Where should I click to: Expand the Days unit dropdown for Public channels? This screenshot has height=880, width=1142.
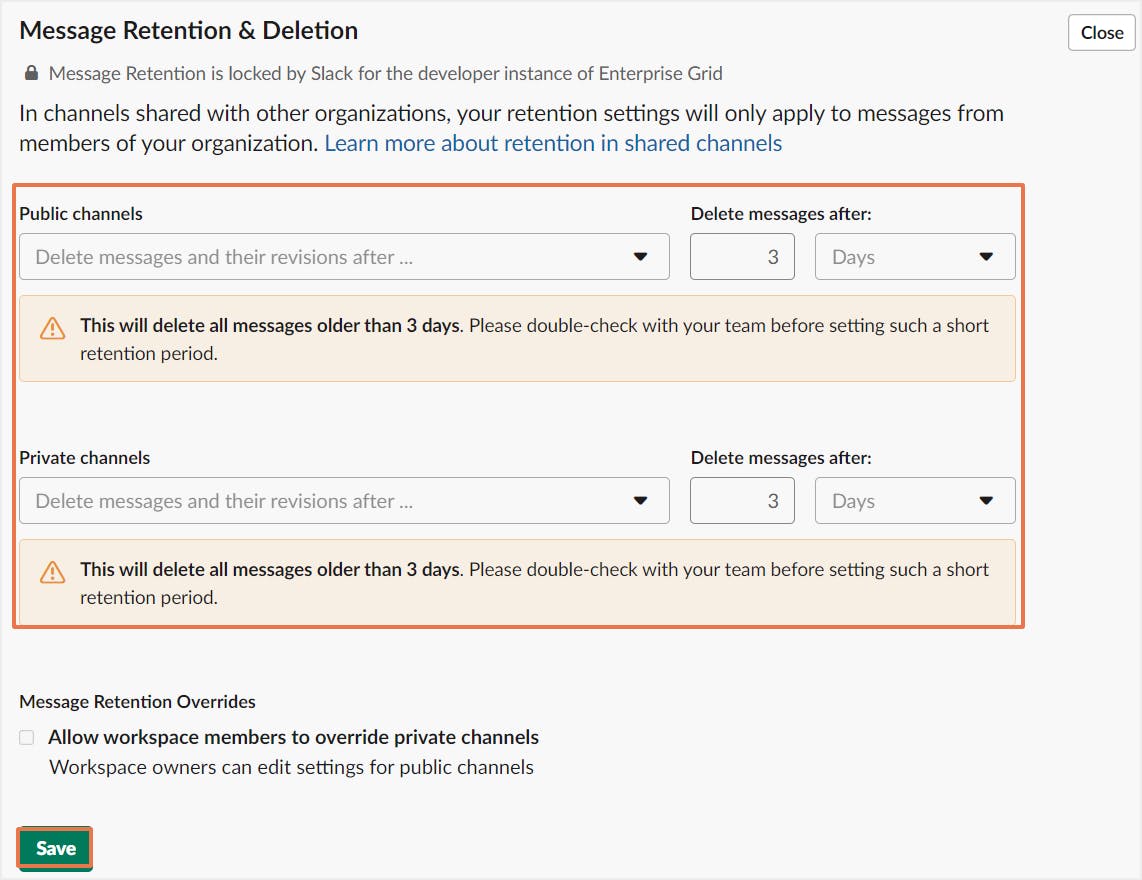click(915, 257)
